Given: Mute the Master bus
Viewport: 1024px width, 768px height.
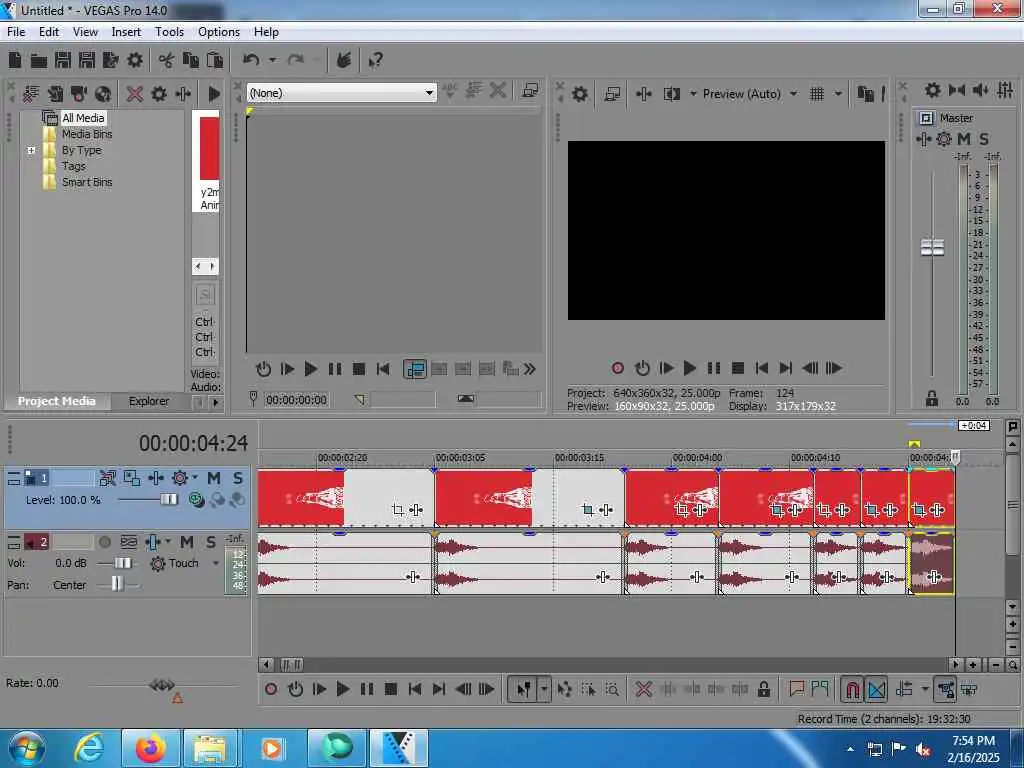Looking at the screenshot, I should coord(964,139).
